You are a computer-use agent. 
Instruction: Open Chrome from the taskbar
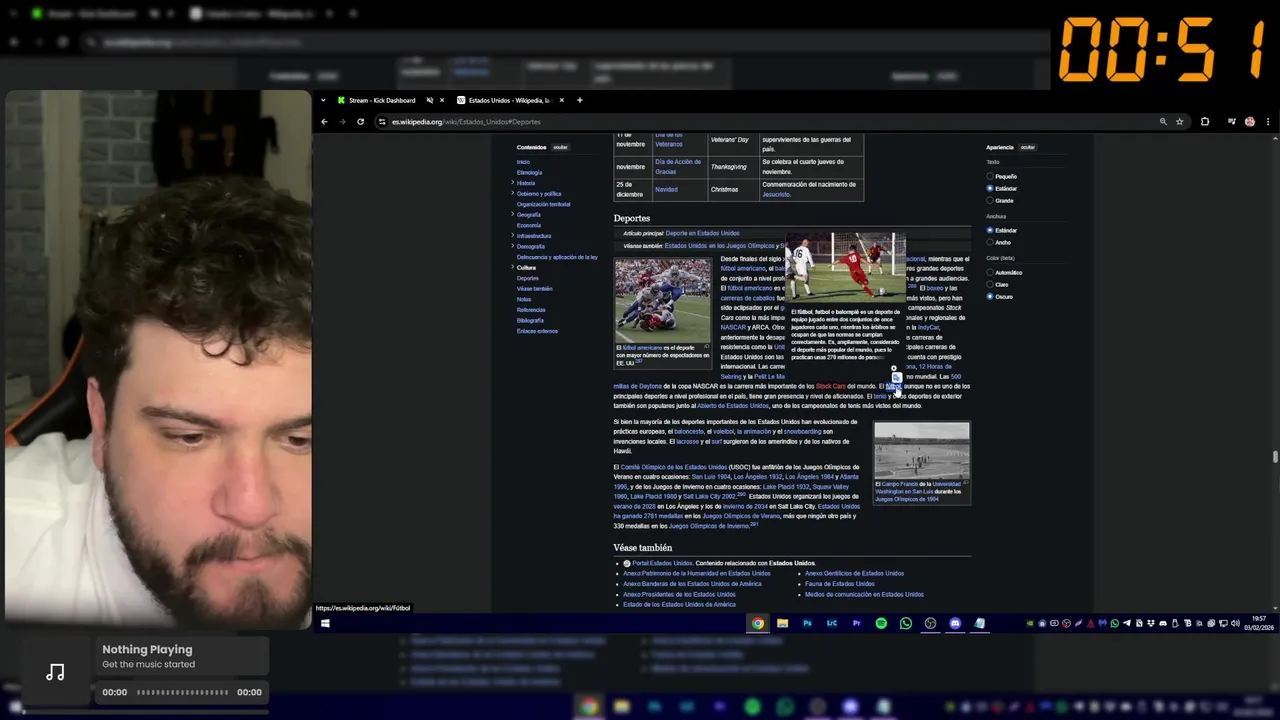click(x=758, y=623)
